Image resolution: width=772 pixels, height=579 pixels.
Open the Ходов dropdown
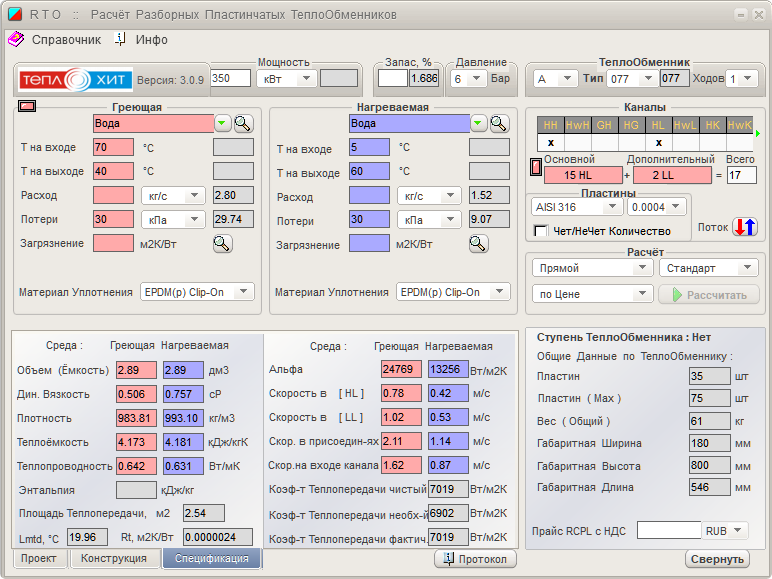[x=742, y=79]
